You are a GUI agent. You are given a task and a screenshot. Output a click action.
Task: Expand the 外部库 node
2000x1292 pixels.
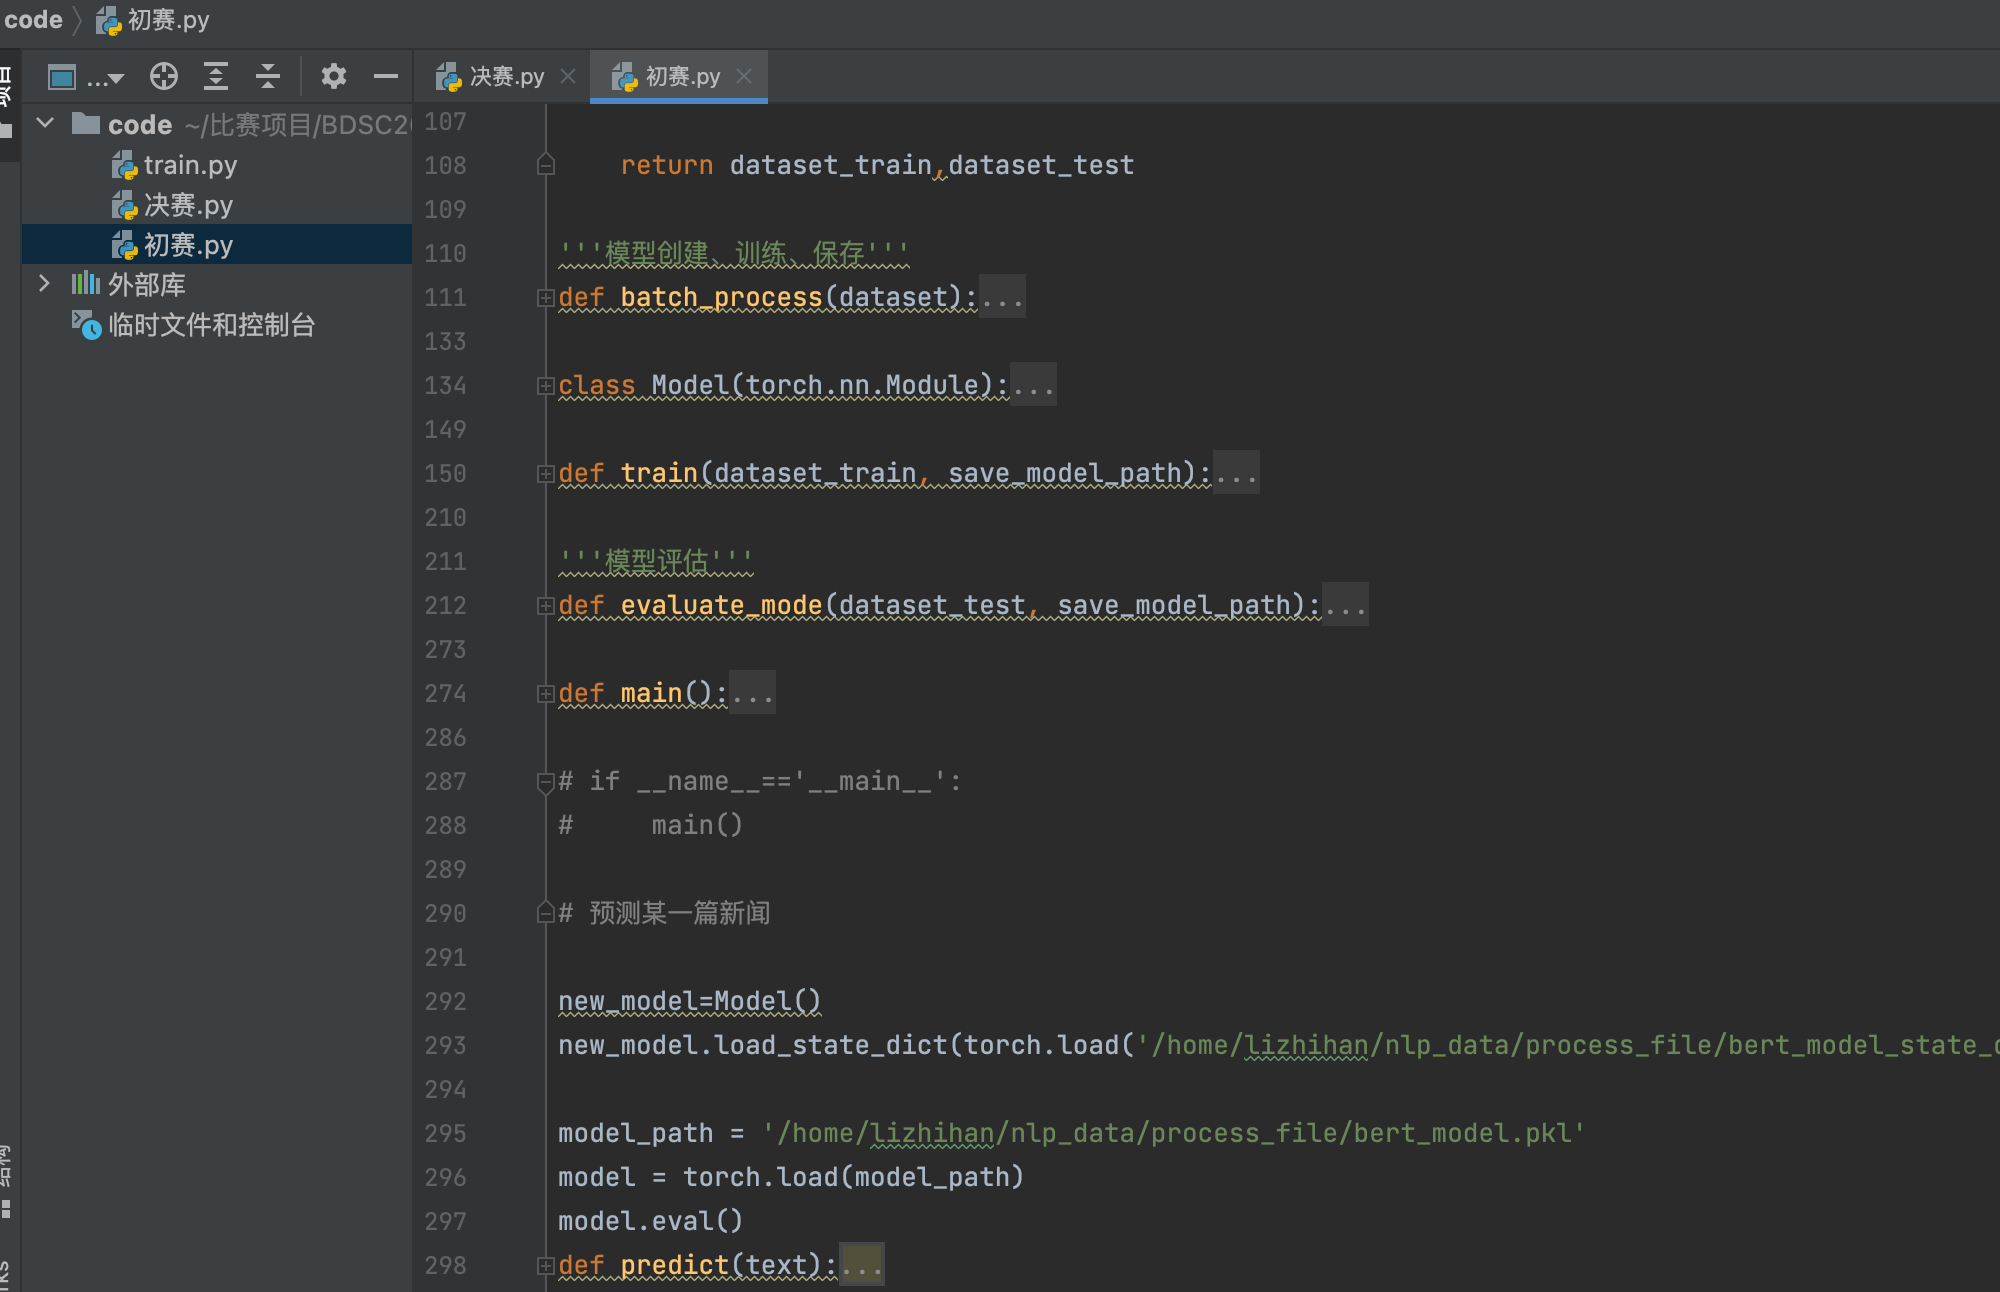44,284
